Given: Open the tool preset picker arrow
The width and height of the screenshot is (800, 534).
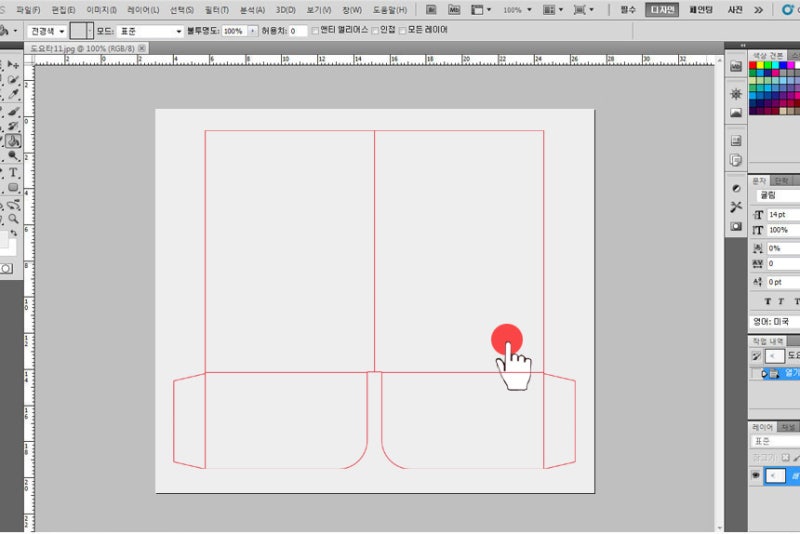Looking at the screenshot, I should click(x=15, y=31).
